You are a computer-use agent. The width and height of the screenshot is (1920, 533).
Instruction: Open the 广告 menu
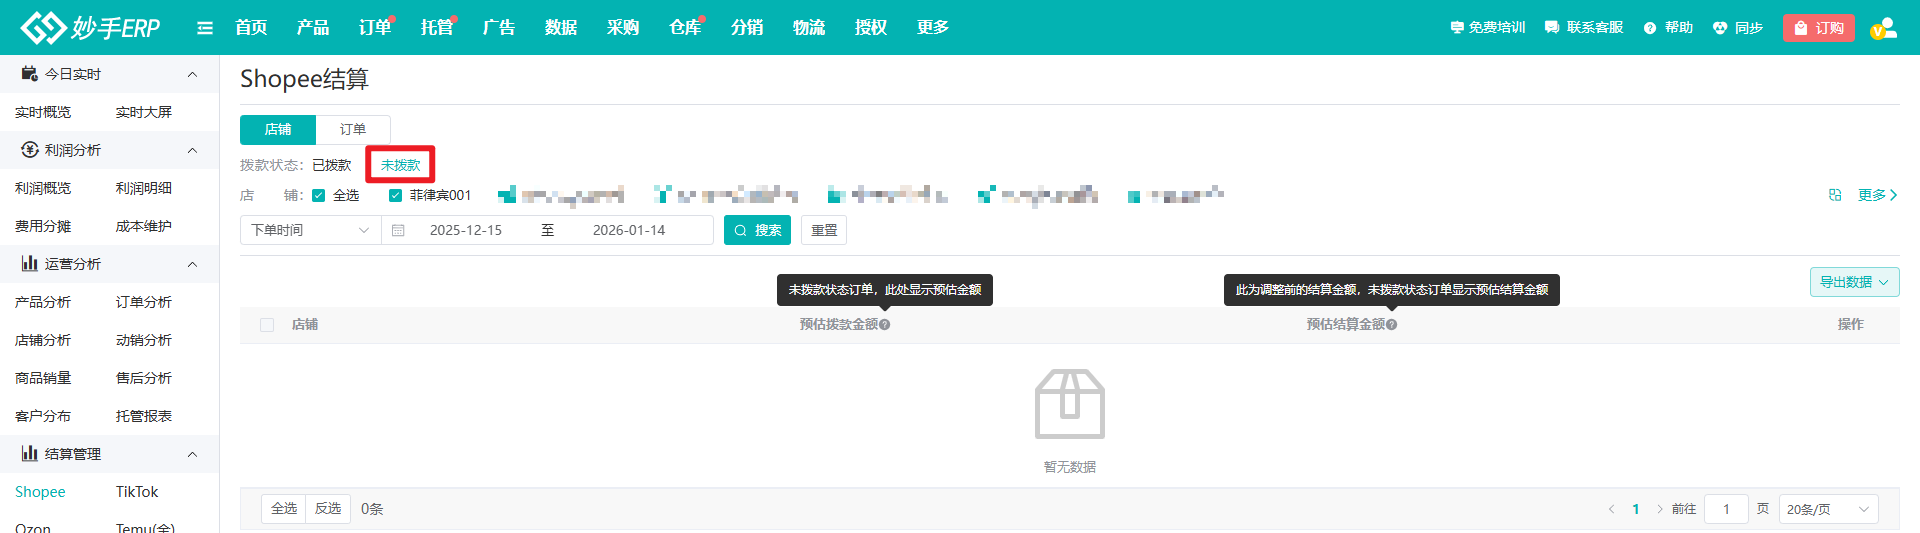499,27
